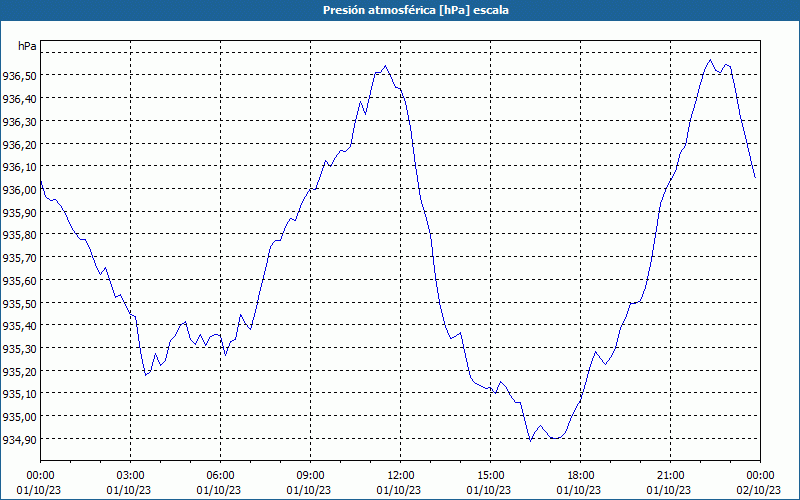Image resolution: width=800 pixels, height=500 pixels.
Task: Click the 06:00 time axis label
Action: 220,476
